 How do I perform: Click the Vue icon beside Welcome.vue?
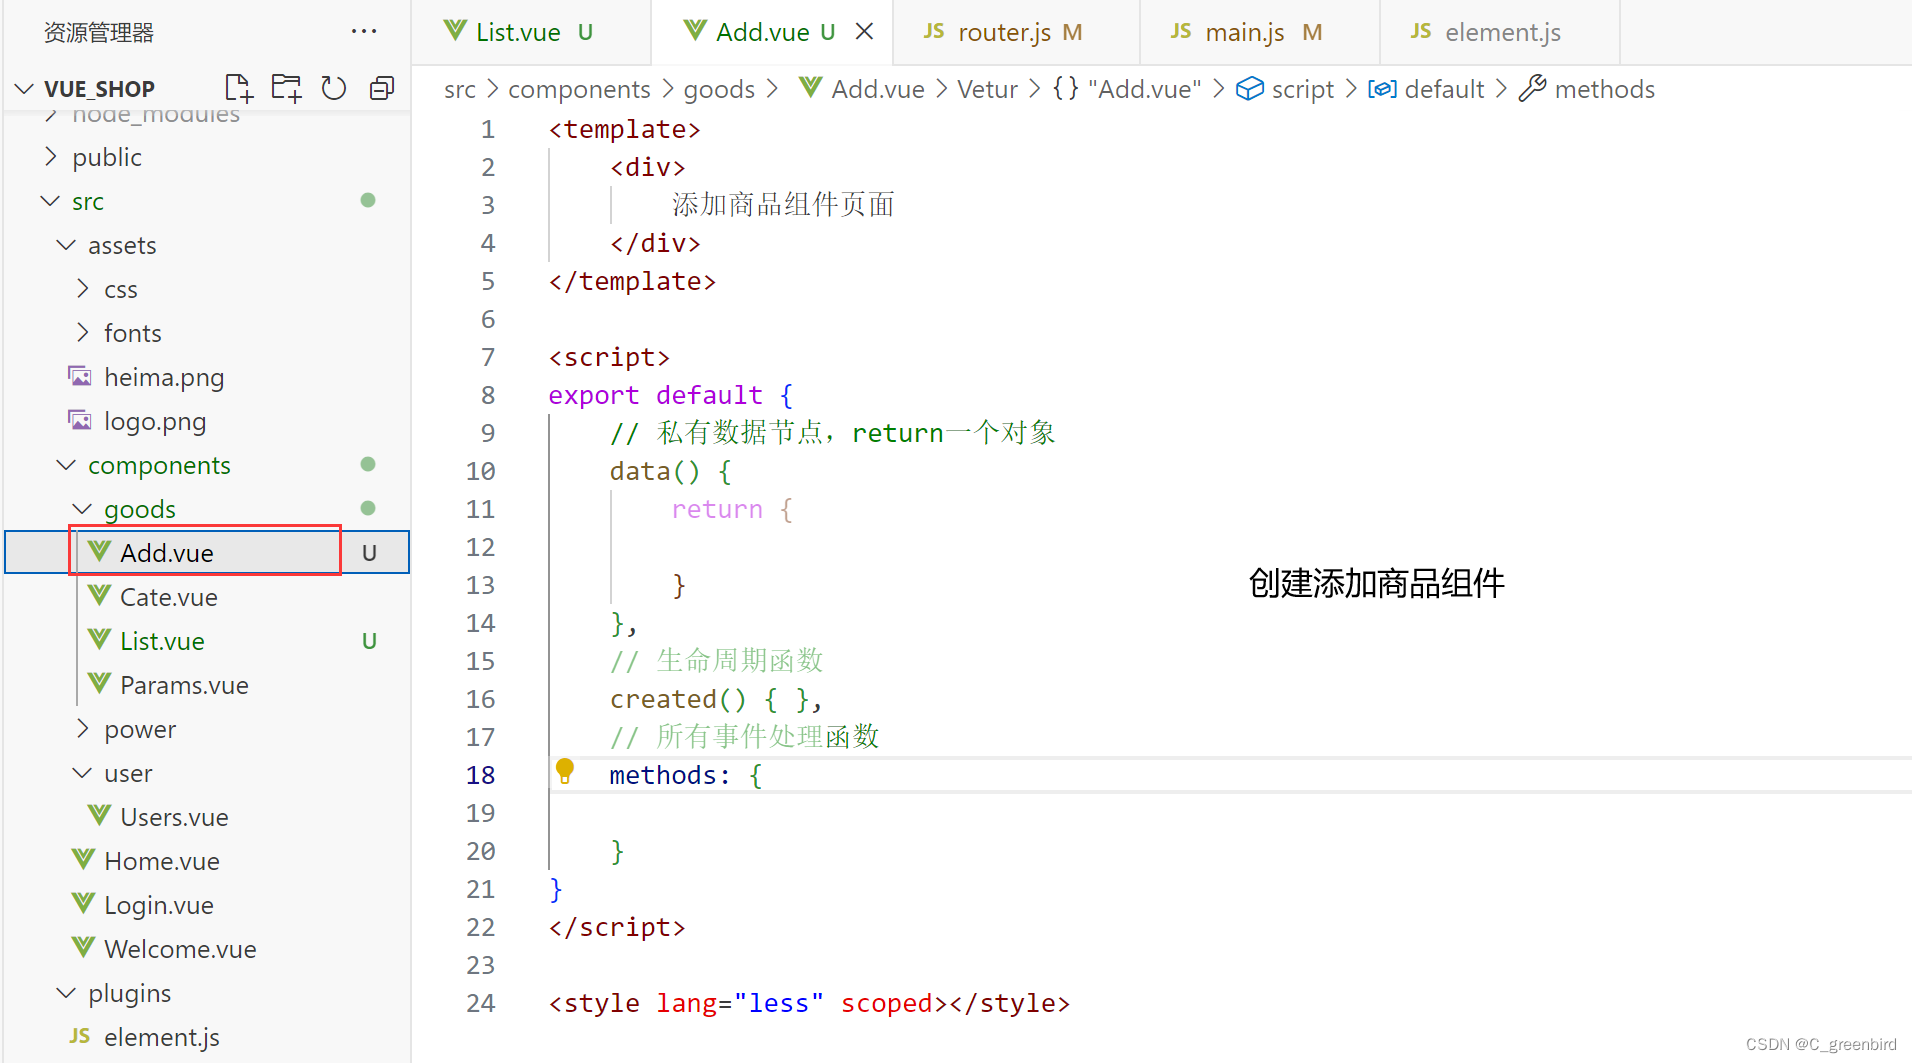click(83, 948)
